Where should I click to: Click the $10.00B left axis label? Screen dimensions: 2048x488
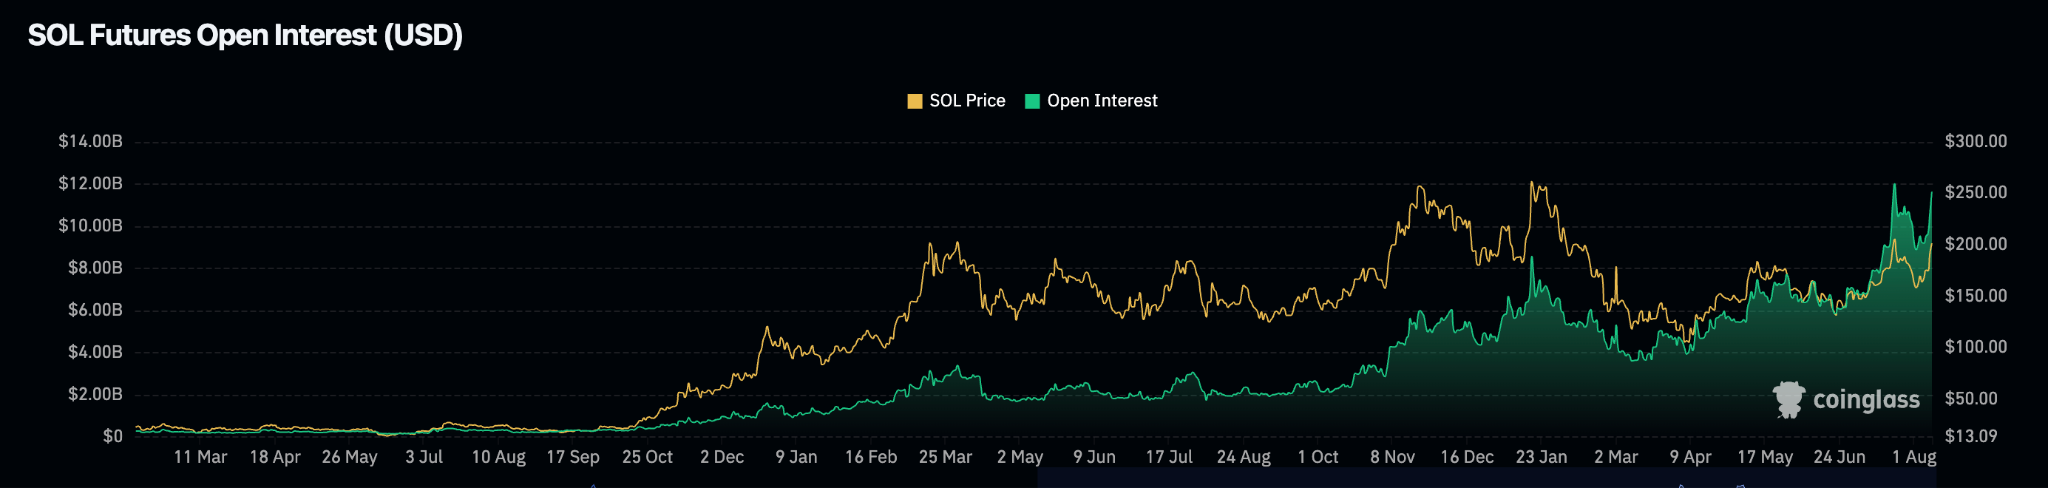coord(90,225)
